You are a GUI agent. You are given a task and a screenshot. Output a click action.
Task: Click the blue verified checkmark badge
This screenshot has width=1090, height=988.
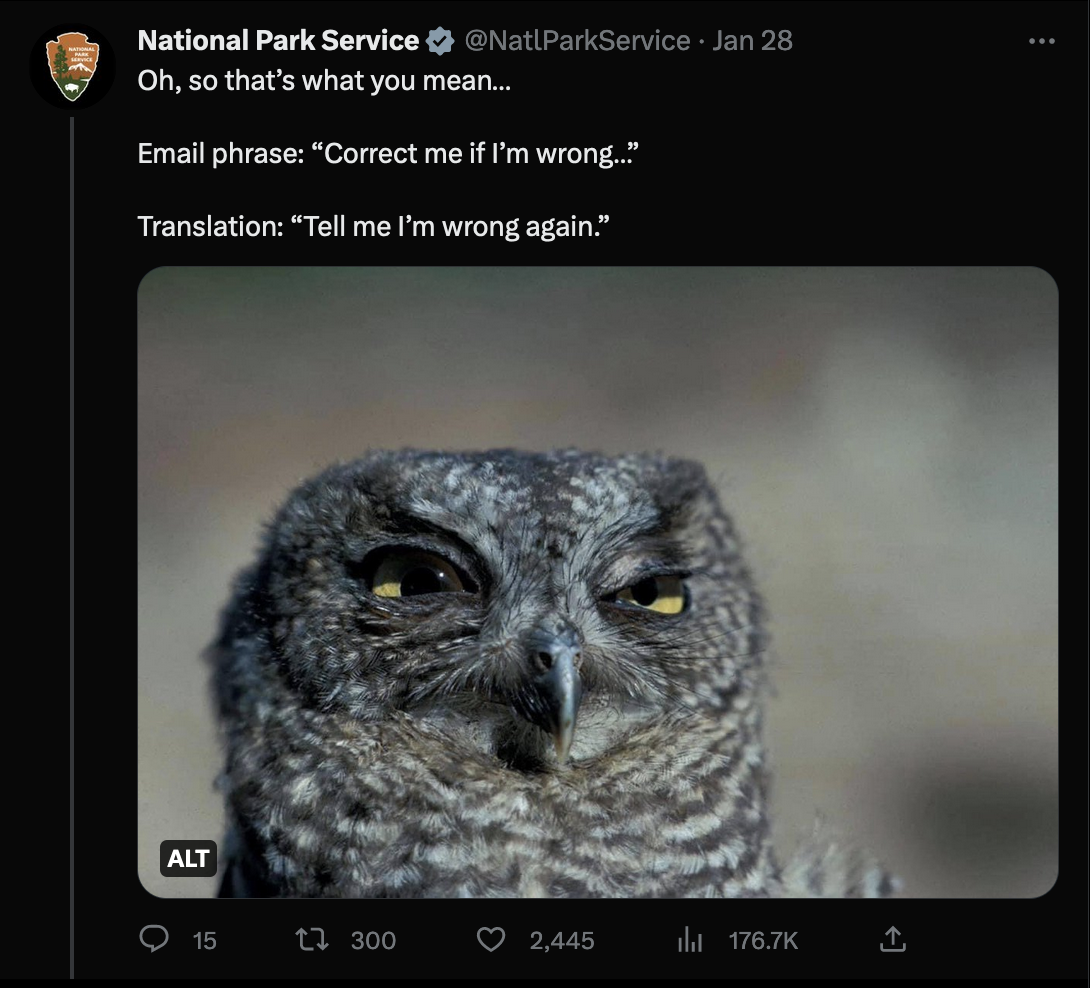(x=438, y=41)
